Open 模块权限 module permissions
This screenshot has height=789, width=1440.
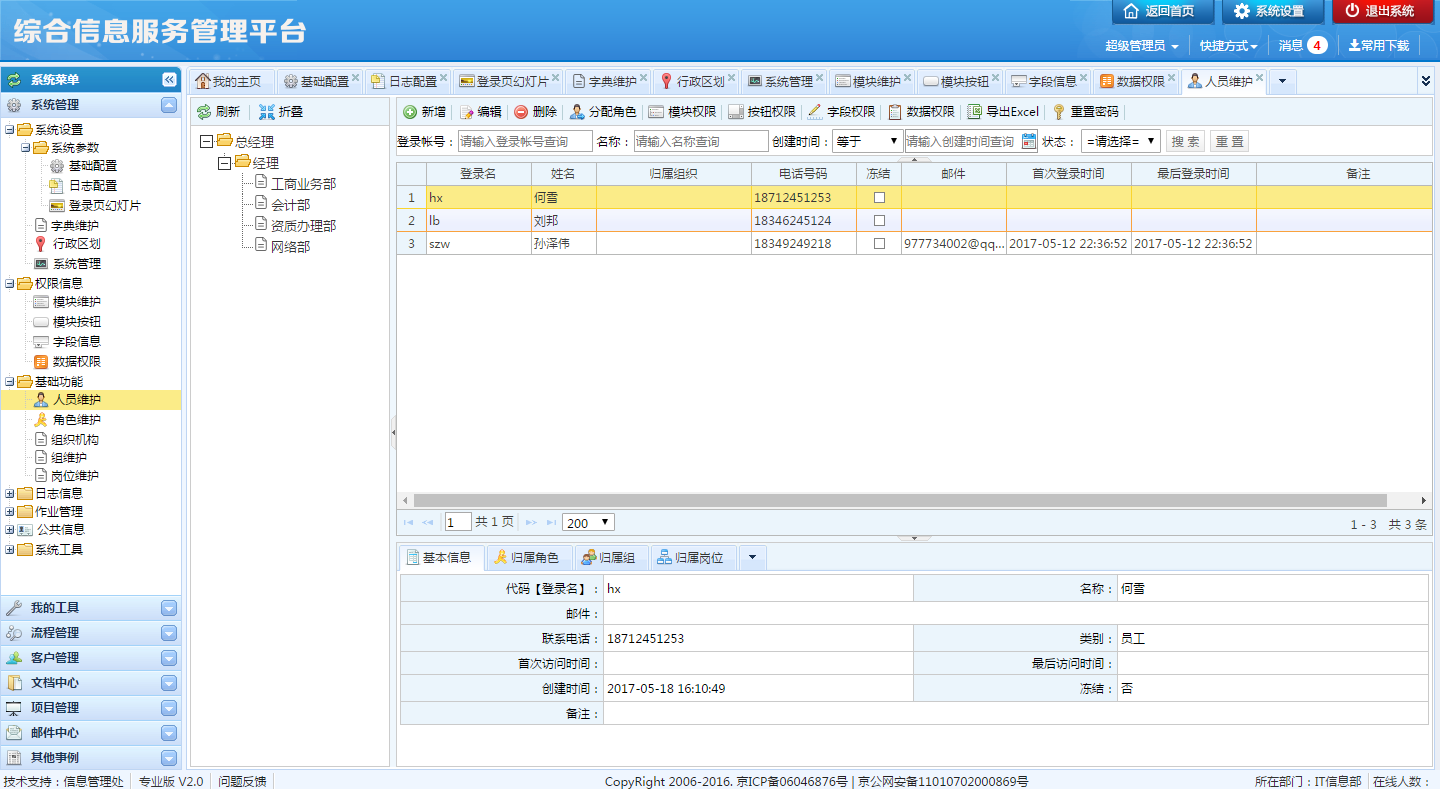(x=682, y=112)
